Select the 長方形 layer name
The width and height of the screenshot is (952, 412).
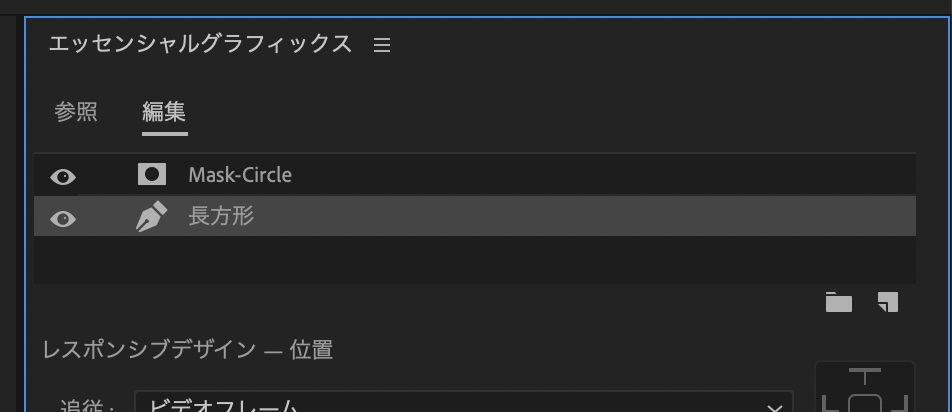221,216
